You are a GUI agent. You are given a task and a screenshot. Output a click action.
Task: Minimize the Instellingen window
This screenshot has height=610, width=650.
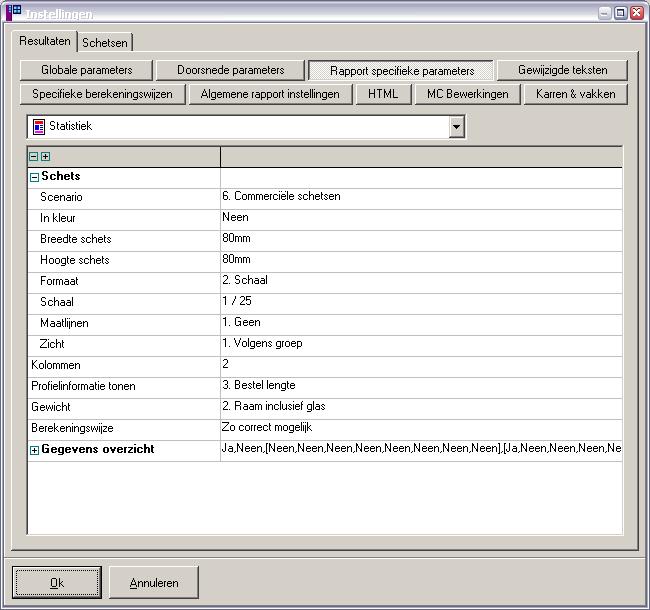pos(605,13)
